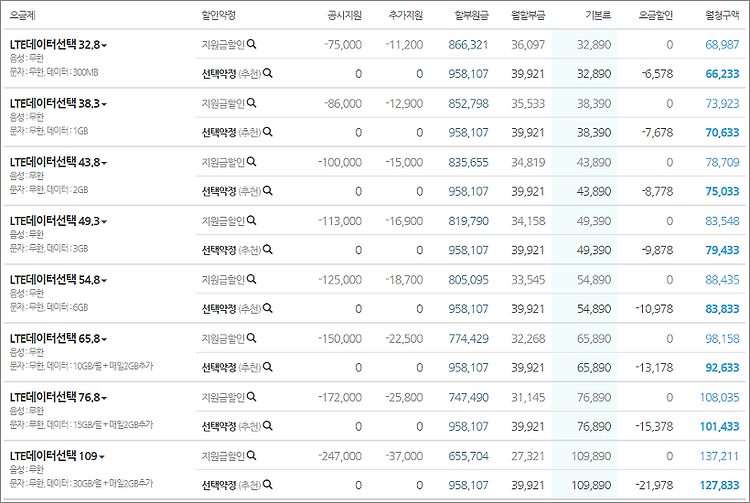
Task: Click magnifier beside 선택약정 in LTE데이터선택 49.3 row
Action: (268, 250)
